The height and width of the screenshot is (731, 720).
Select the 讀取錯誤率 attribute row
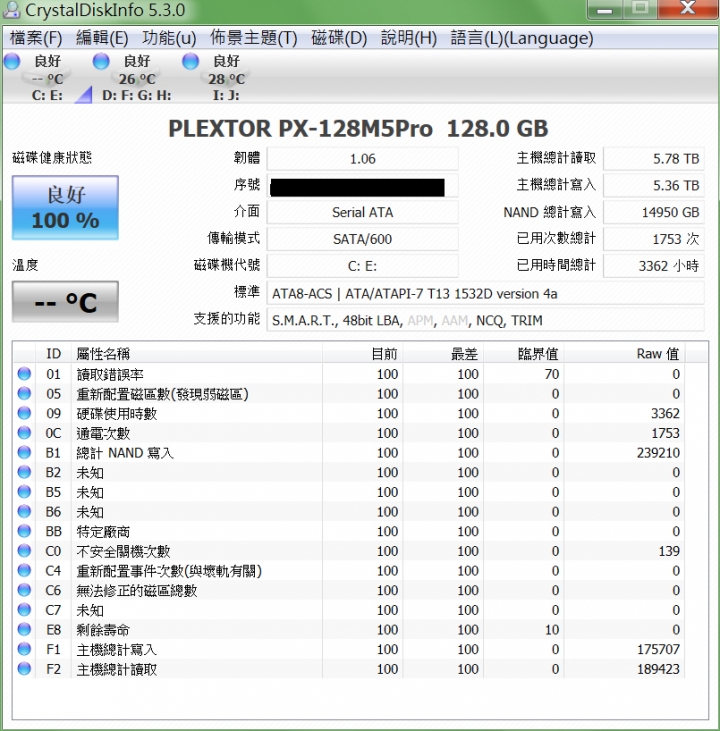tap(349, 374)
